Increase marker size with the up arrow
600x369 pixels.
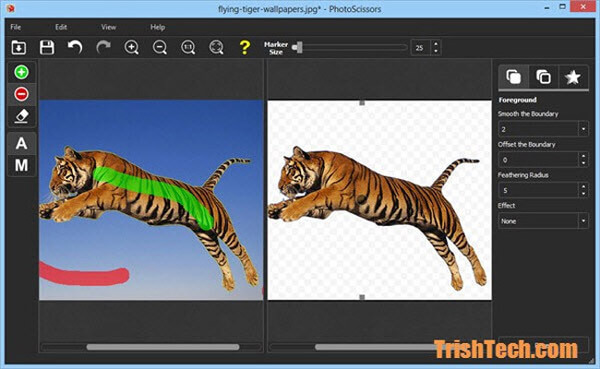click(x=436, y=44)
